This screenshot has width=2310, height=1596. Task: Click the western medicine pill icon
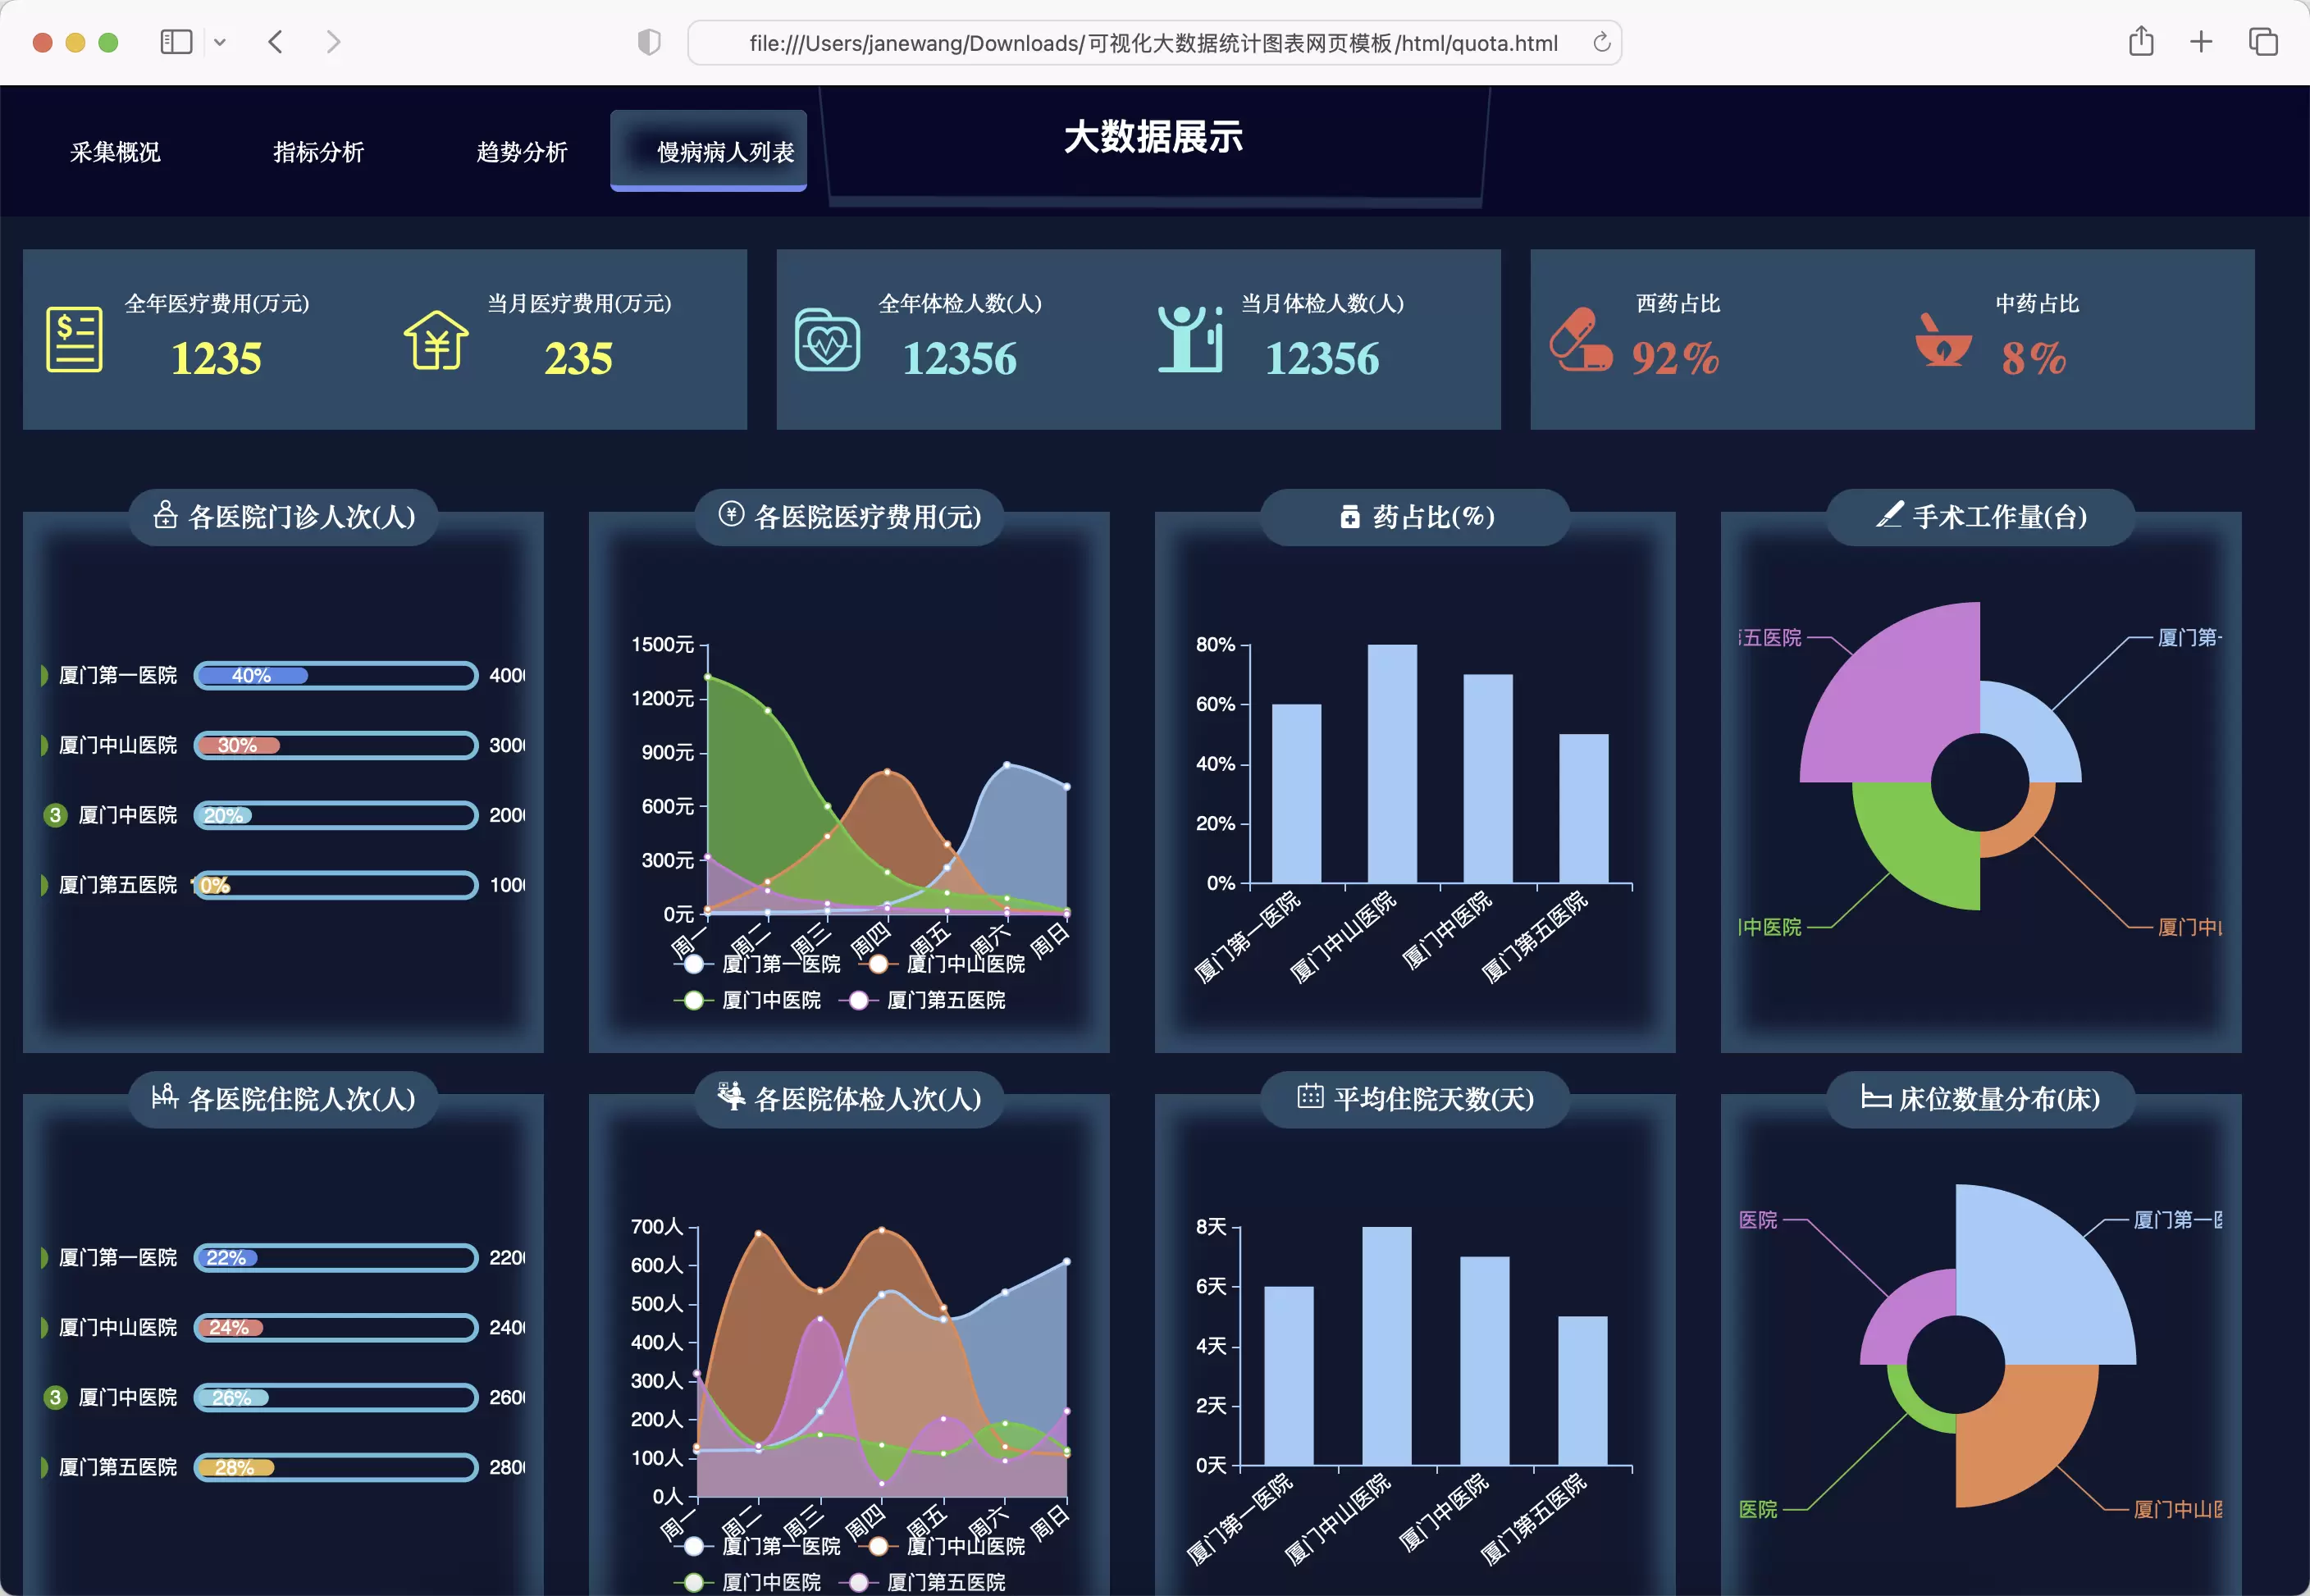pos(1581,339)
